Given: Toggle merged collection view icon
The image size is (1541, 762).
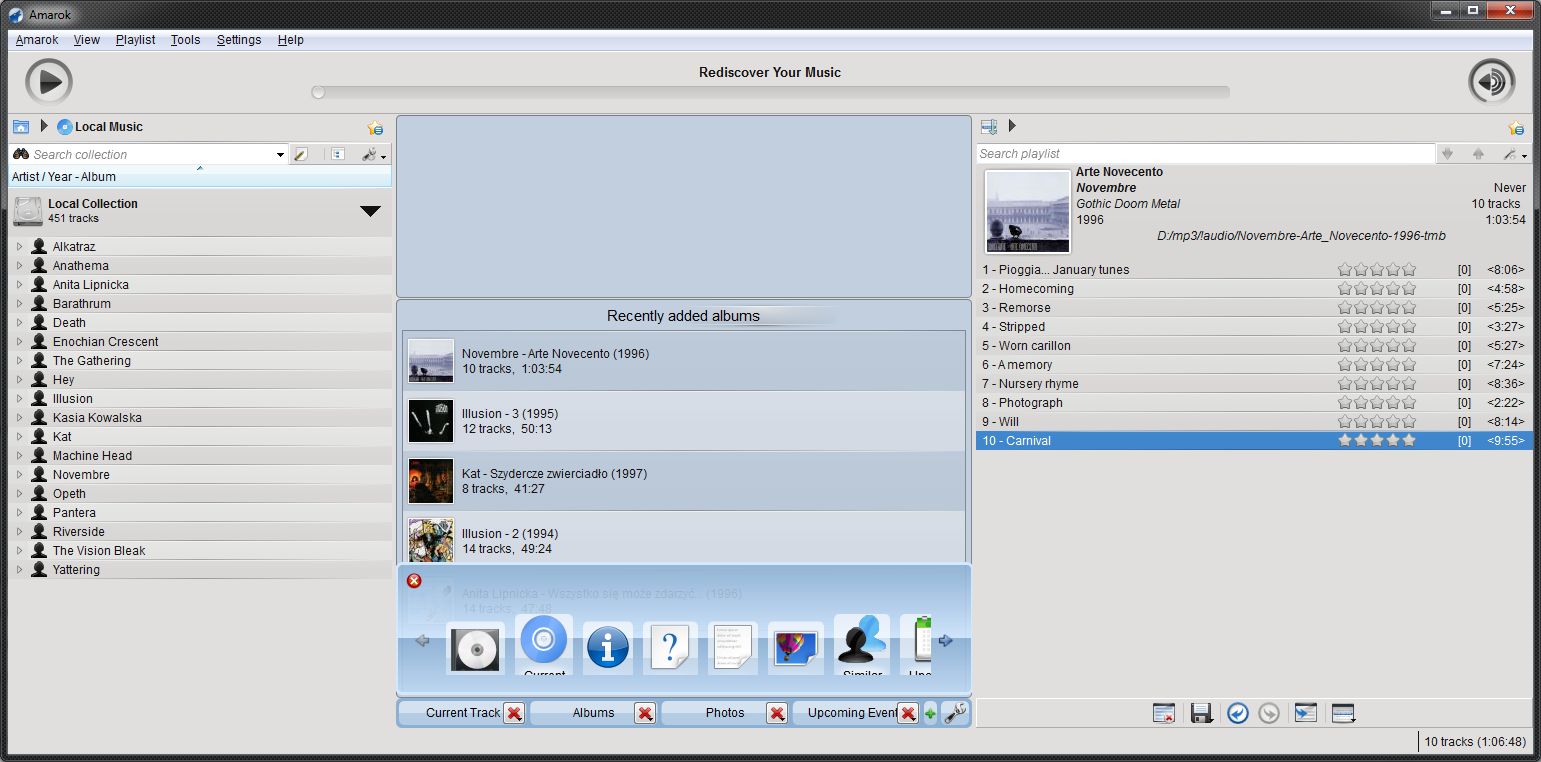Looking at the screenshot, I should tap(338, 155).
